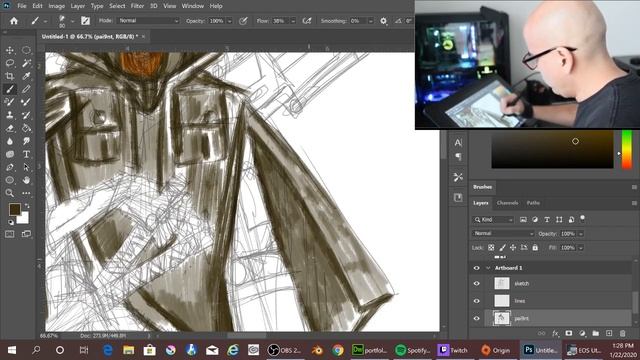This screenshot has height=360, width=640.
Task: Select the Crop tool
Action: [10, 76]
